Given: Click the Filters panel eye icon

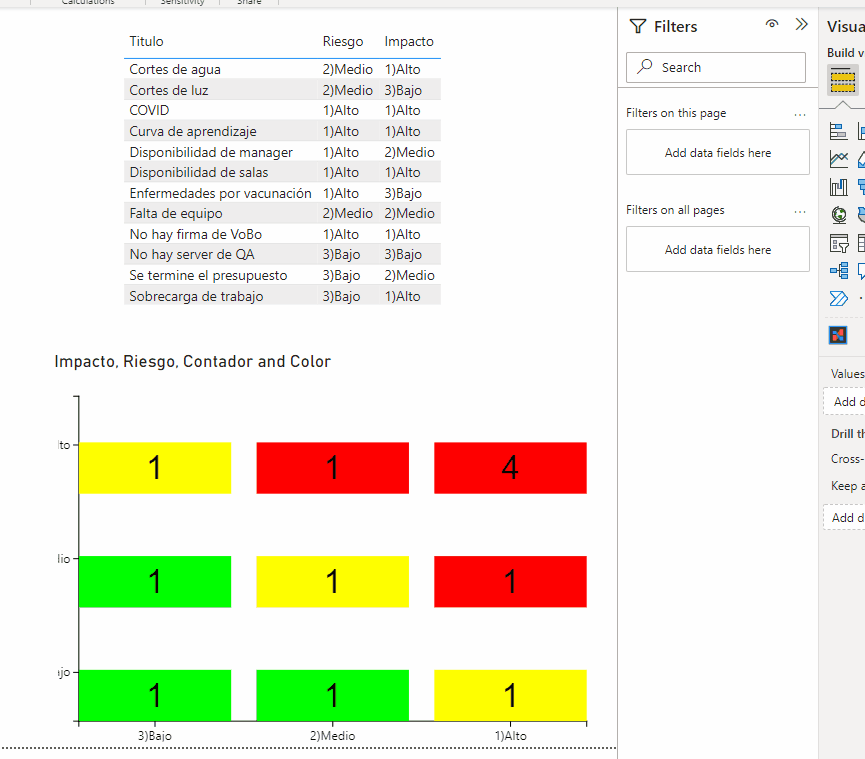Looking at the screenshot, I should (771, 24).
